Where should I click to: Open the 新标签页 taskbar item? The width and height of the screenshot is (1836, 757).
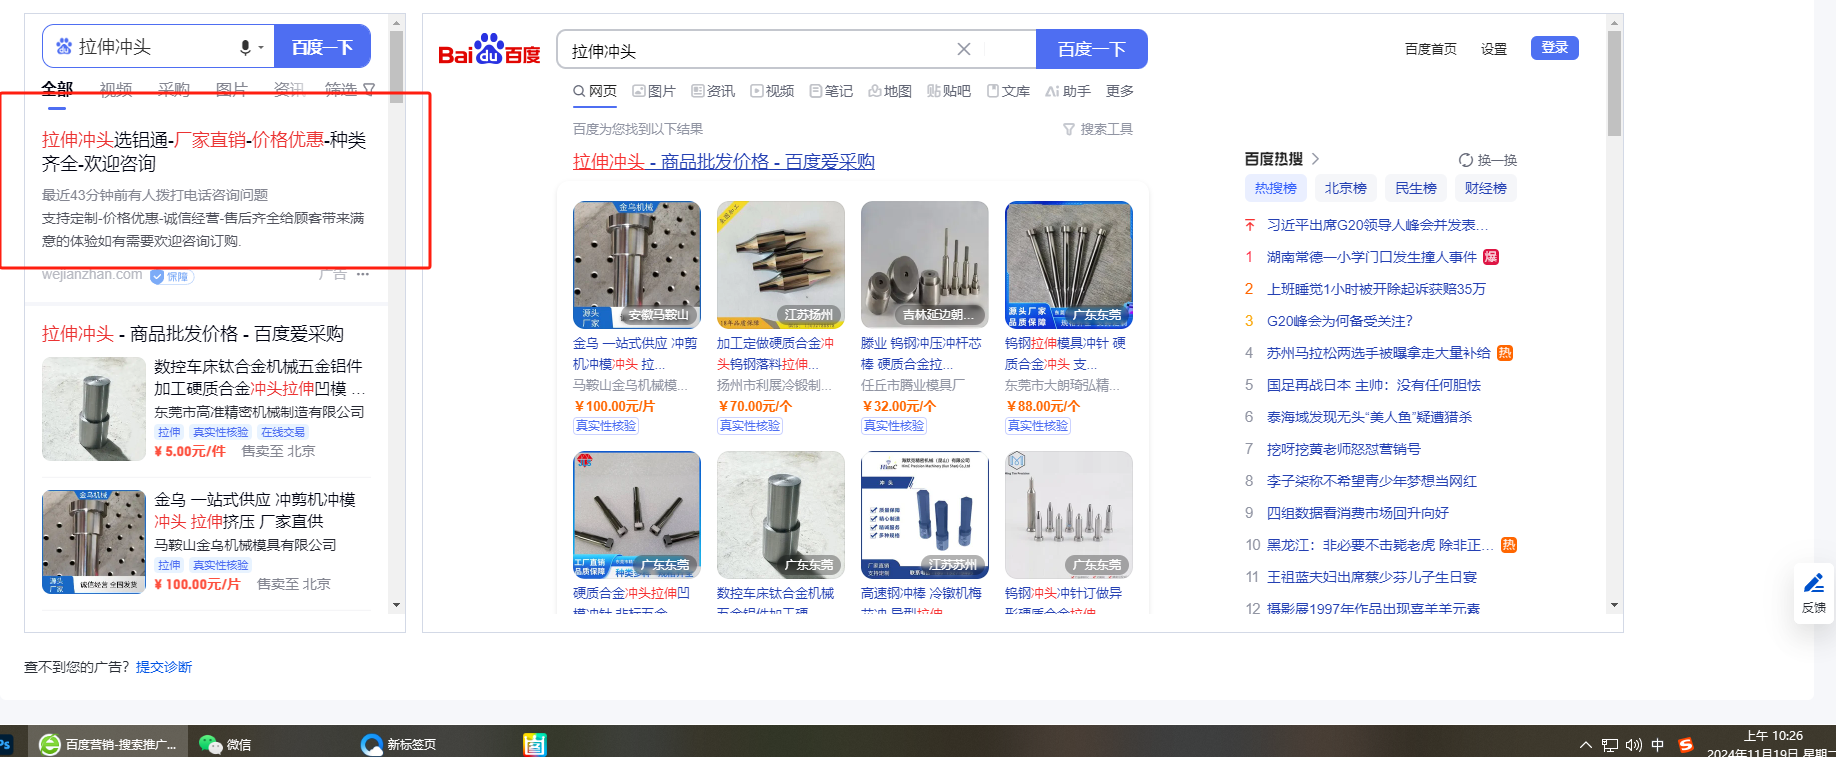[x=400, y=744]
